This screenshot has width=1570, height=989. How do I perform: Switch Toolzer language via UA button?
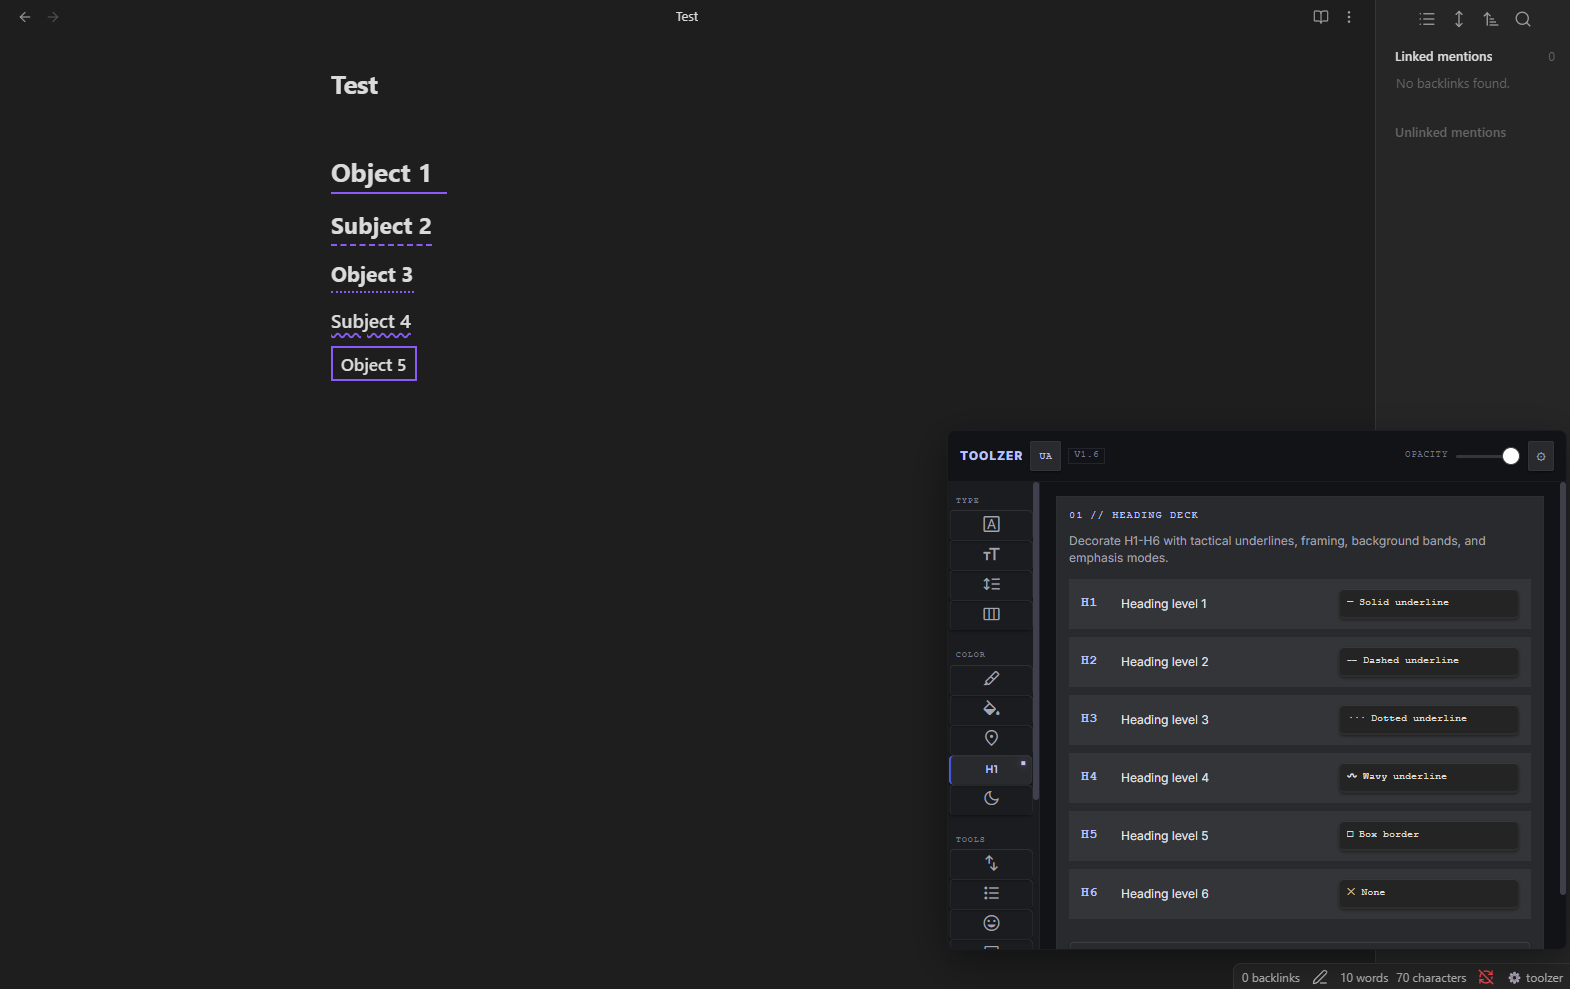coord(1045,456)
